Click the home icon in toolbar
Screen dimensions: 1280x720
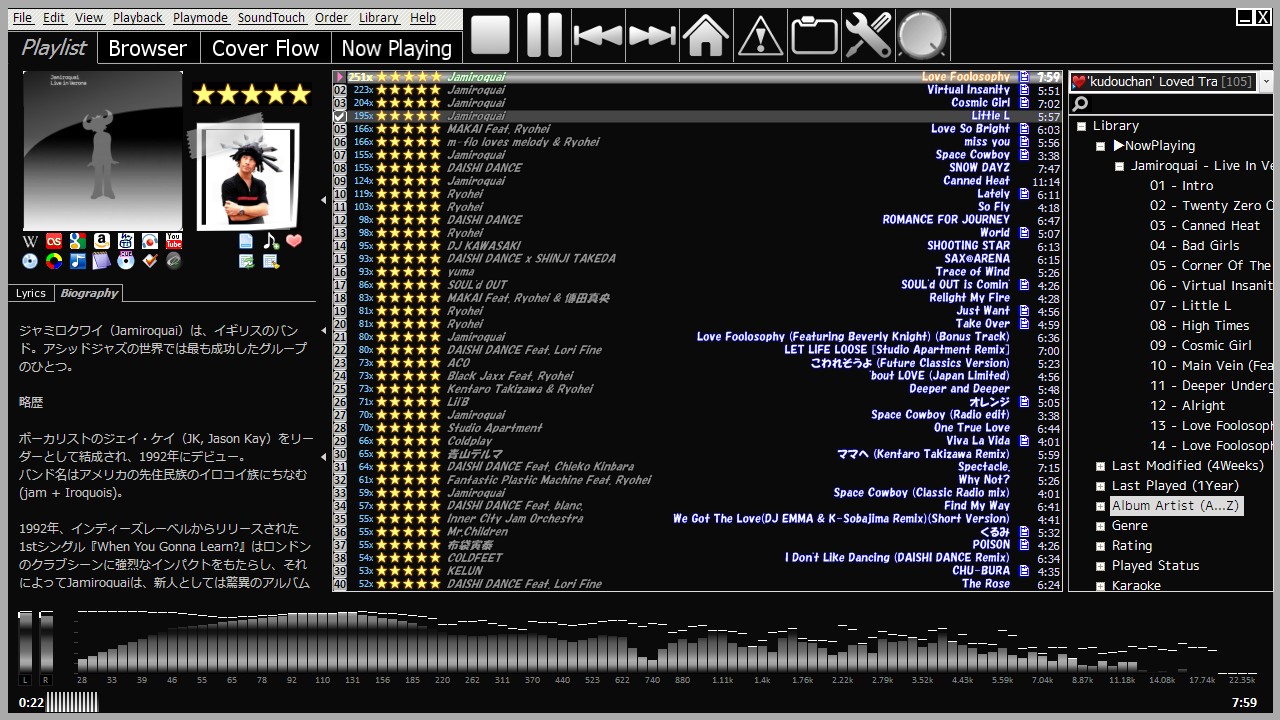click(705, 36)
